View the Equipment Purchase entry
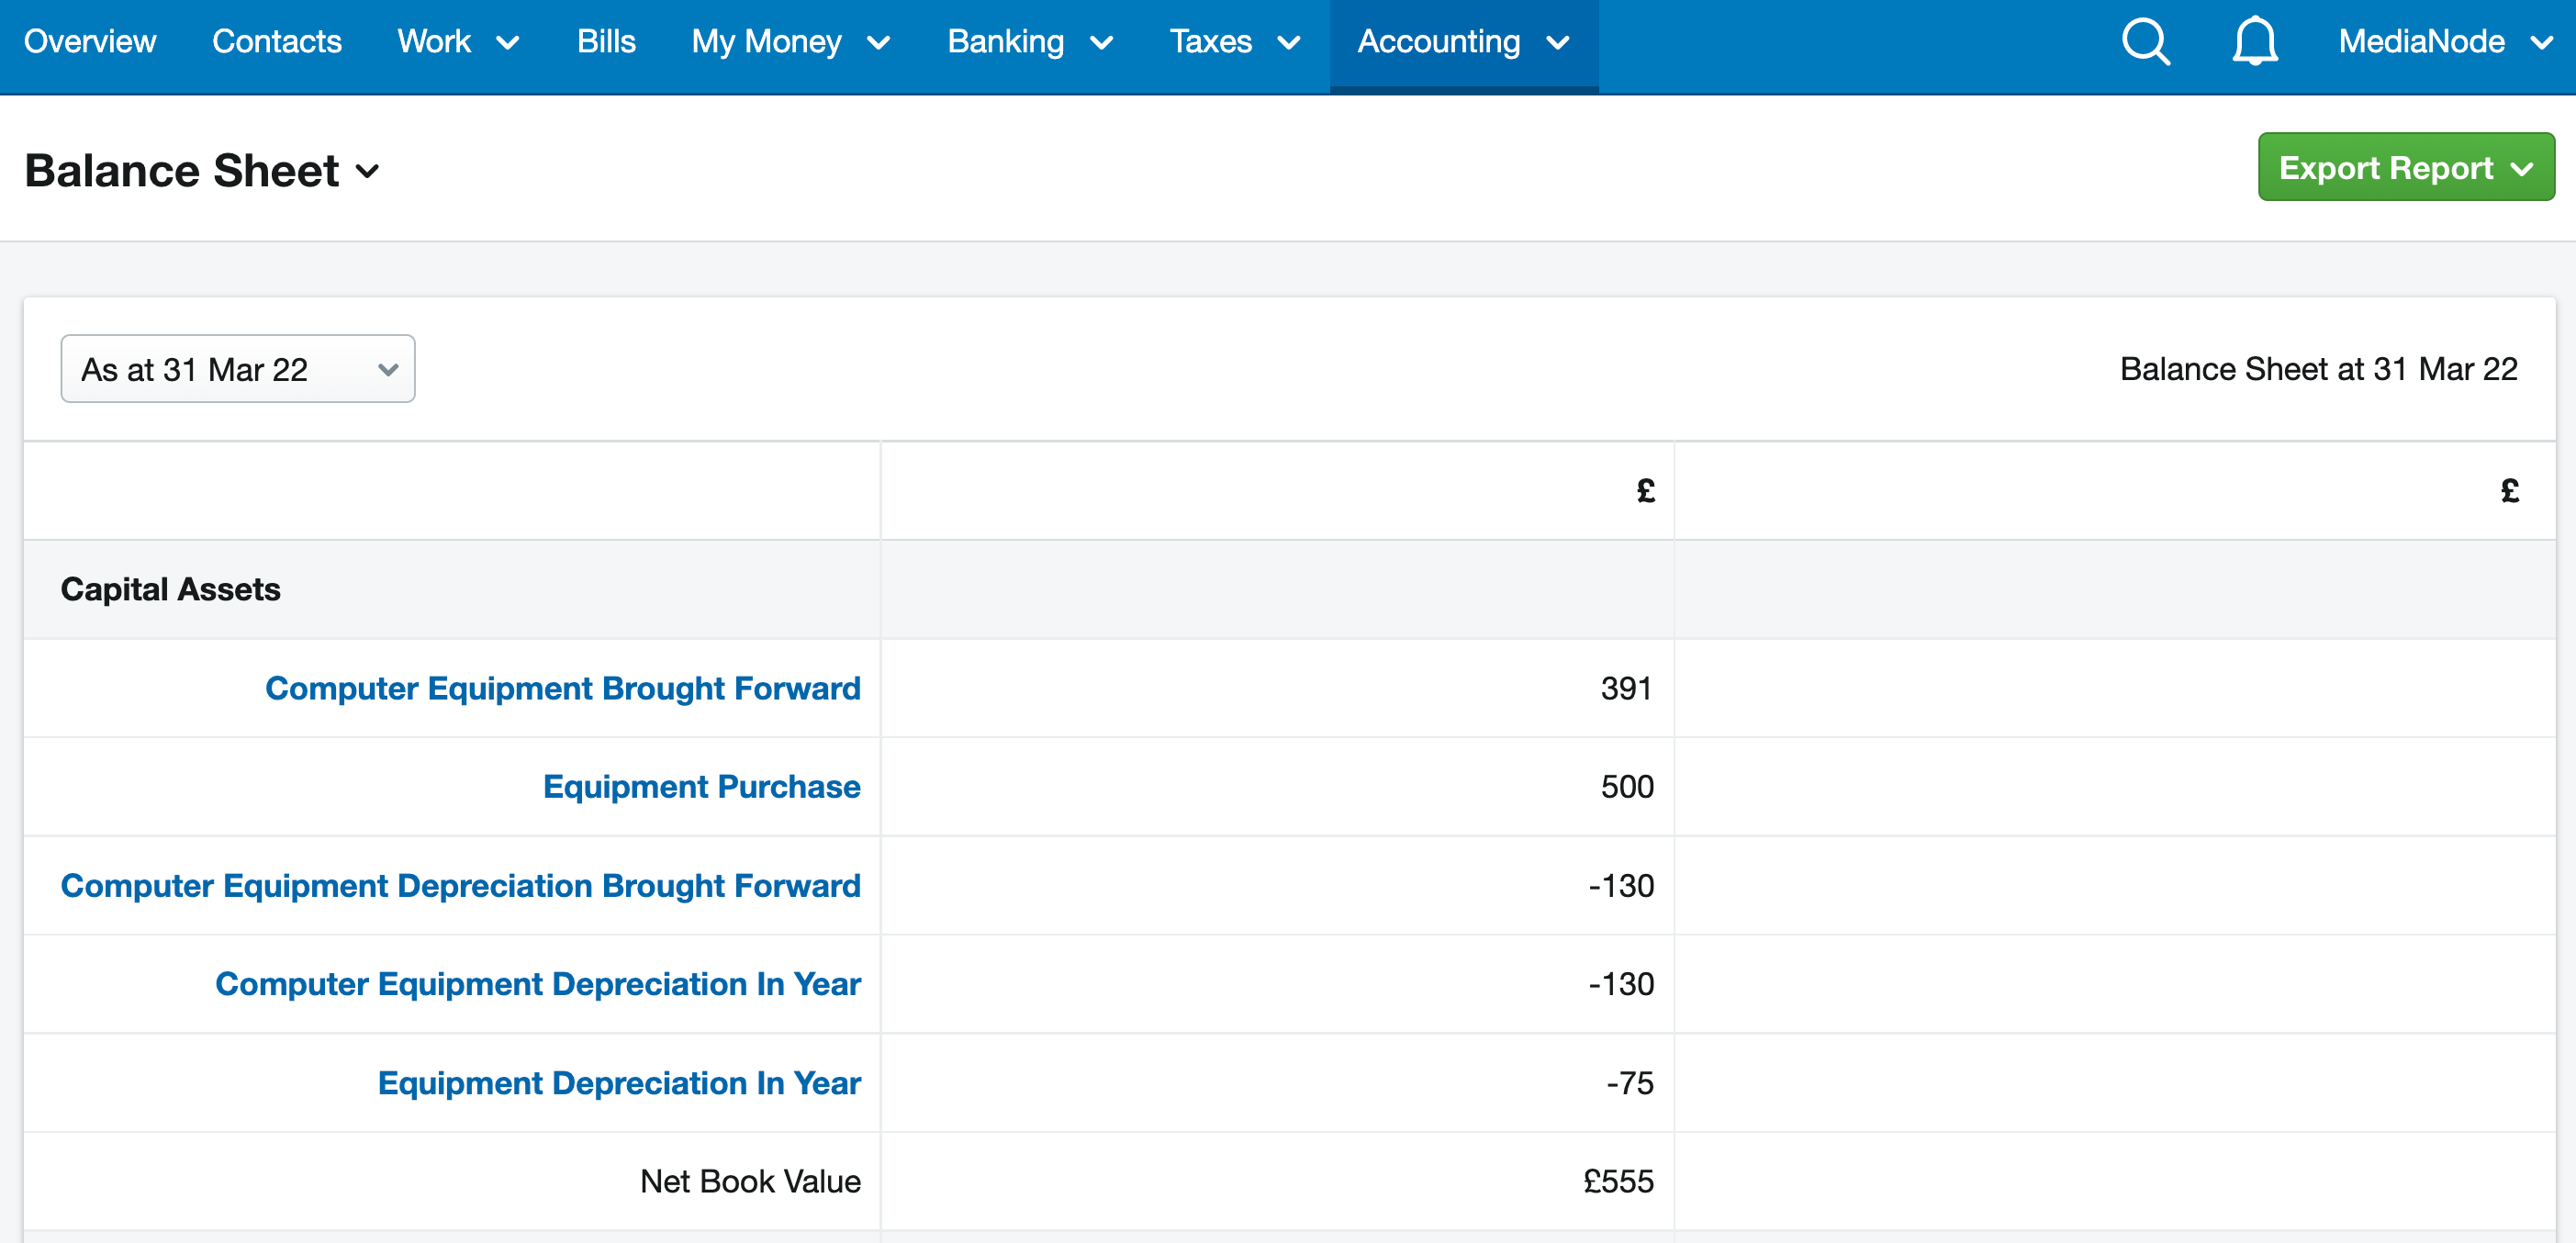This screenshot has width=2576, height=1243. click(701, 786)
